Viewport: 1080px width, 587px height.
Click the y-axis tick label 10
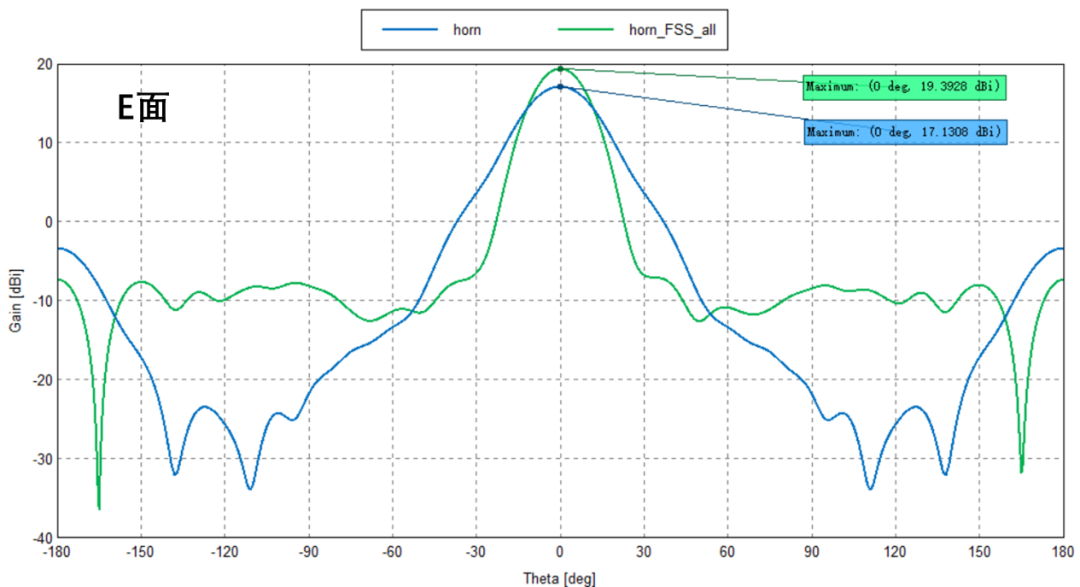tap(45, 143)
